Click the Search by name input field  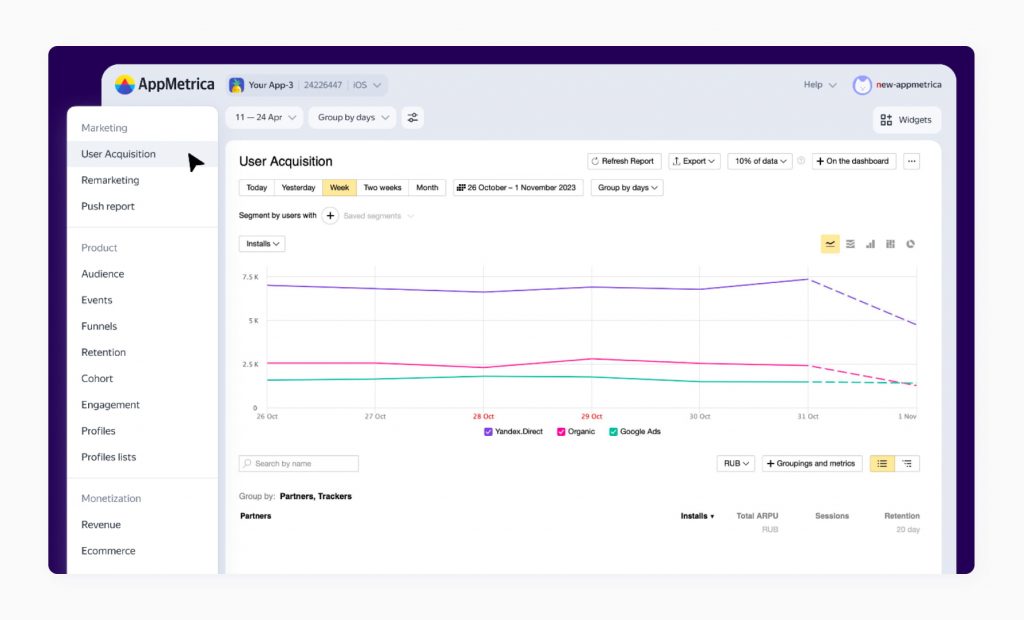tap(299, 463)
